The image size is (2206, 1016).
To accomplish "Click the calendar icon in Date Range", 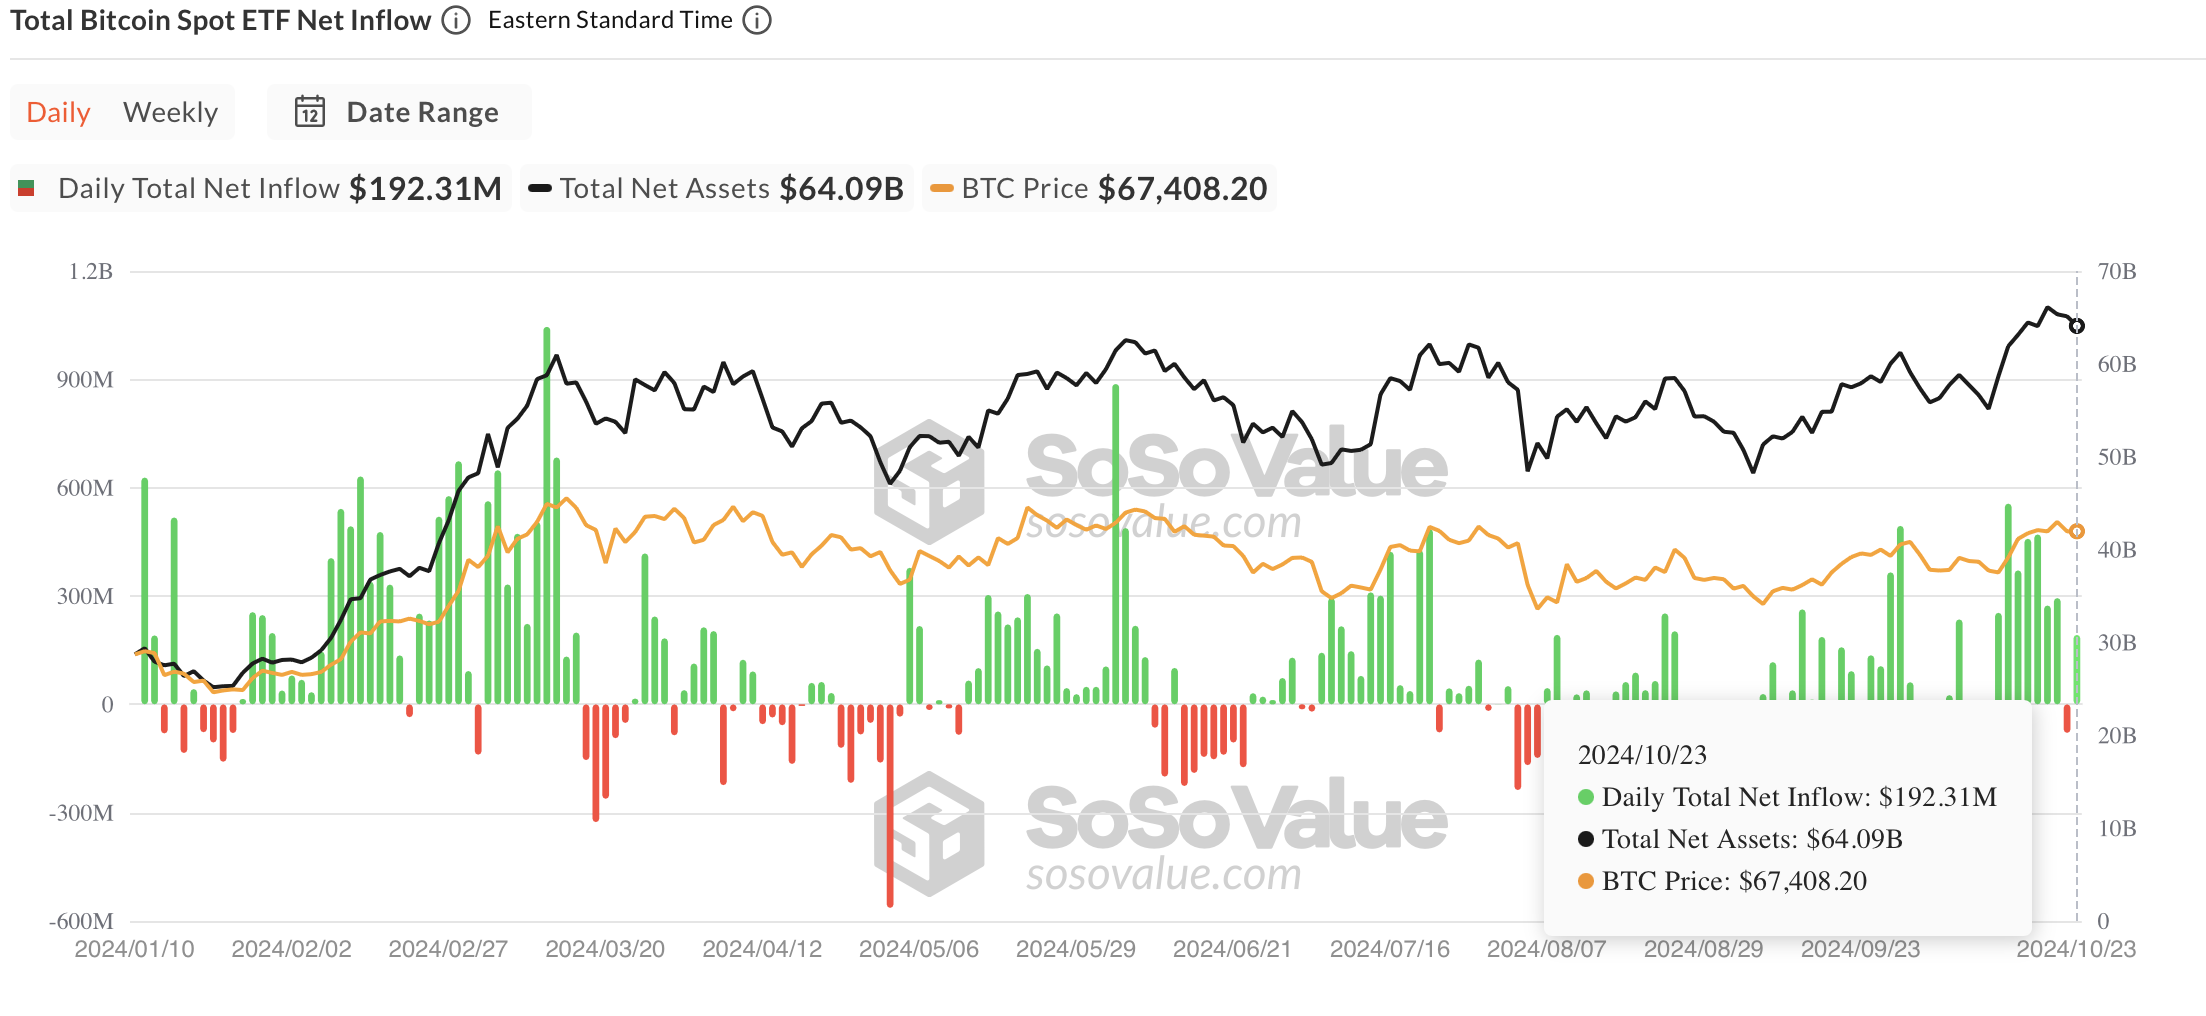I will pyautogui.click(x=311, y=112).
